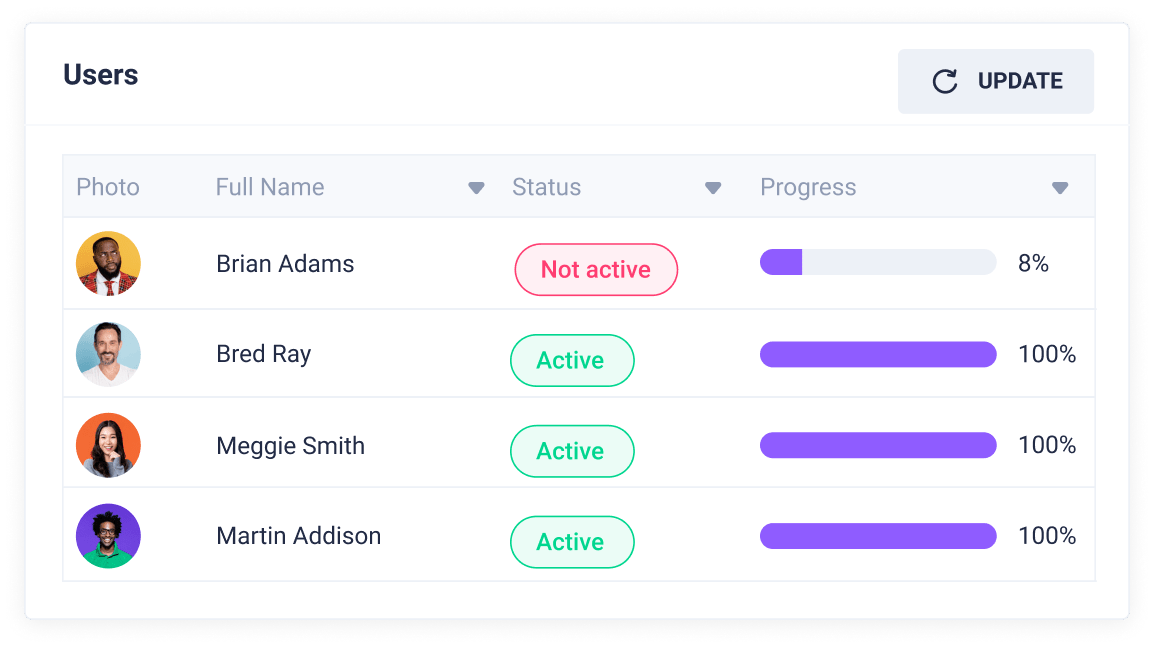Toggle Brian Adams's Not active status badge
This screenshot has width=1154, height=647.
click(596, 269)
